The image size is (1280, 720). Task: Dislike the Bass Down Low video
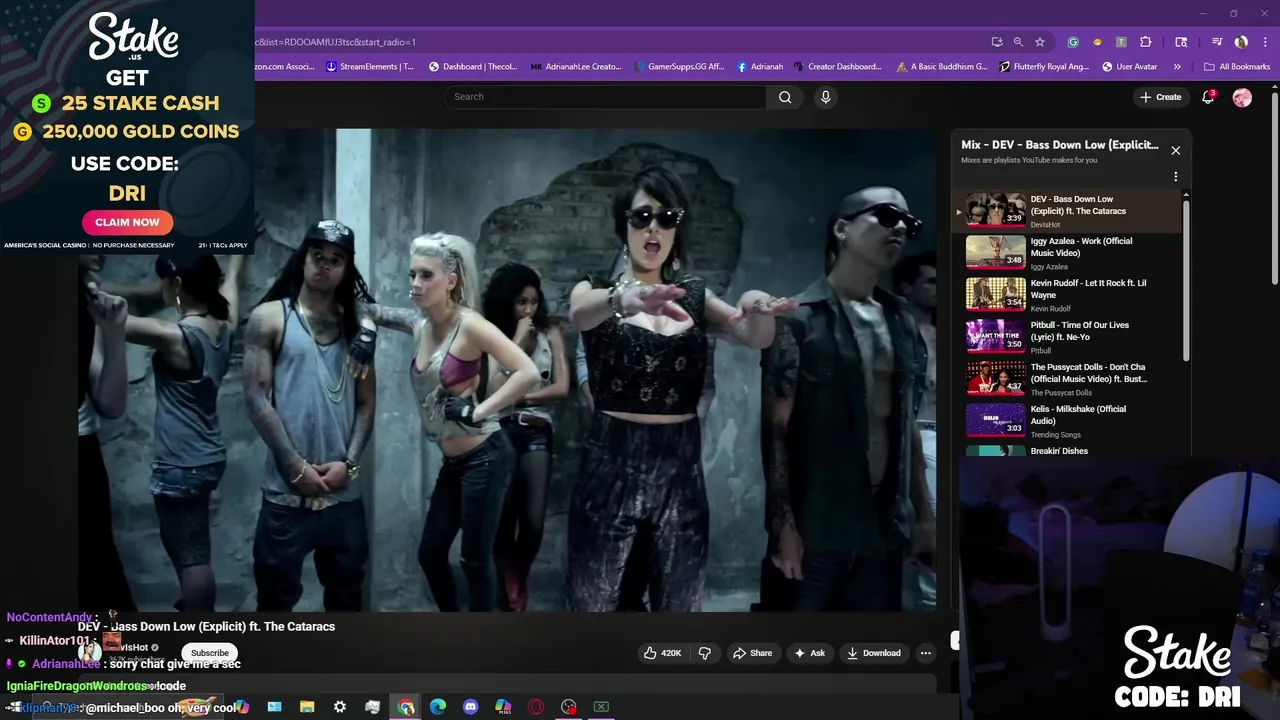click(x=704, y=653)
